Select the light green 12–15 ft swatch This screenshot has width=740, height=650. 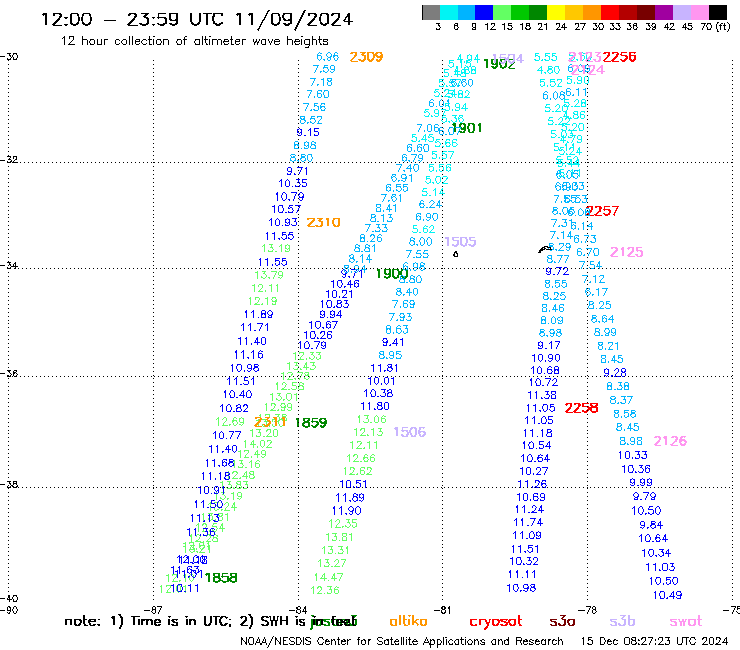point(502,12)
